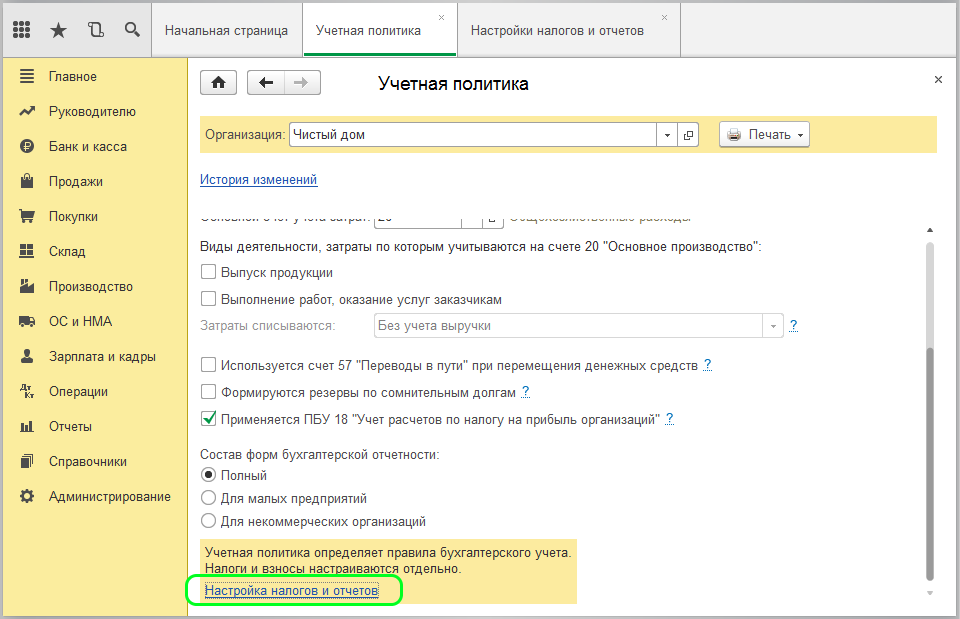Click the ОС и НМА truck icon
The width and height of the screenshot is (960, 619).
coord(26,321)
